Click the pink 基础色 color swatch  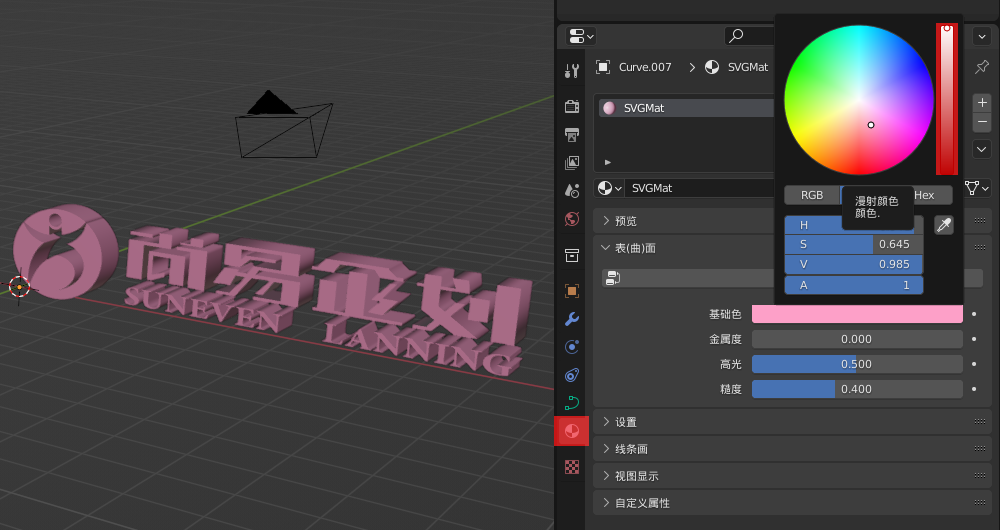(857, 314)
